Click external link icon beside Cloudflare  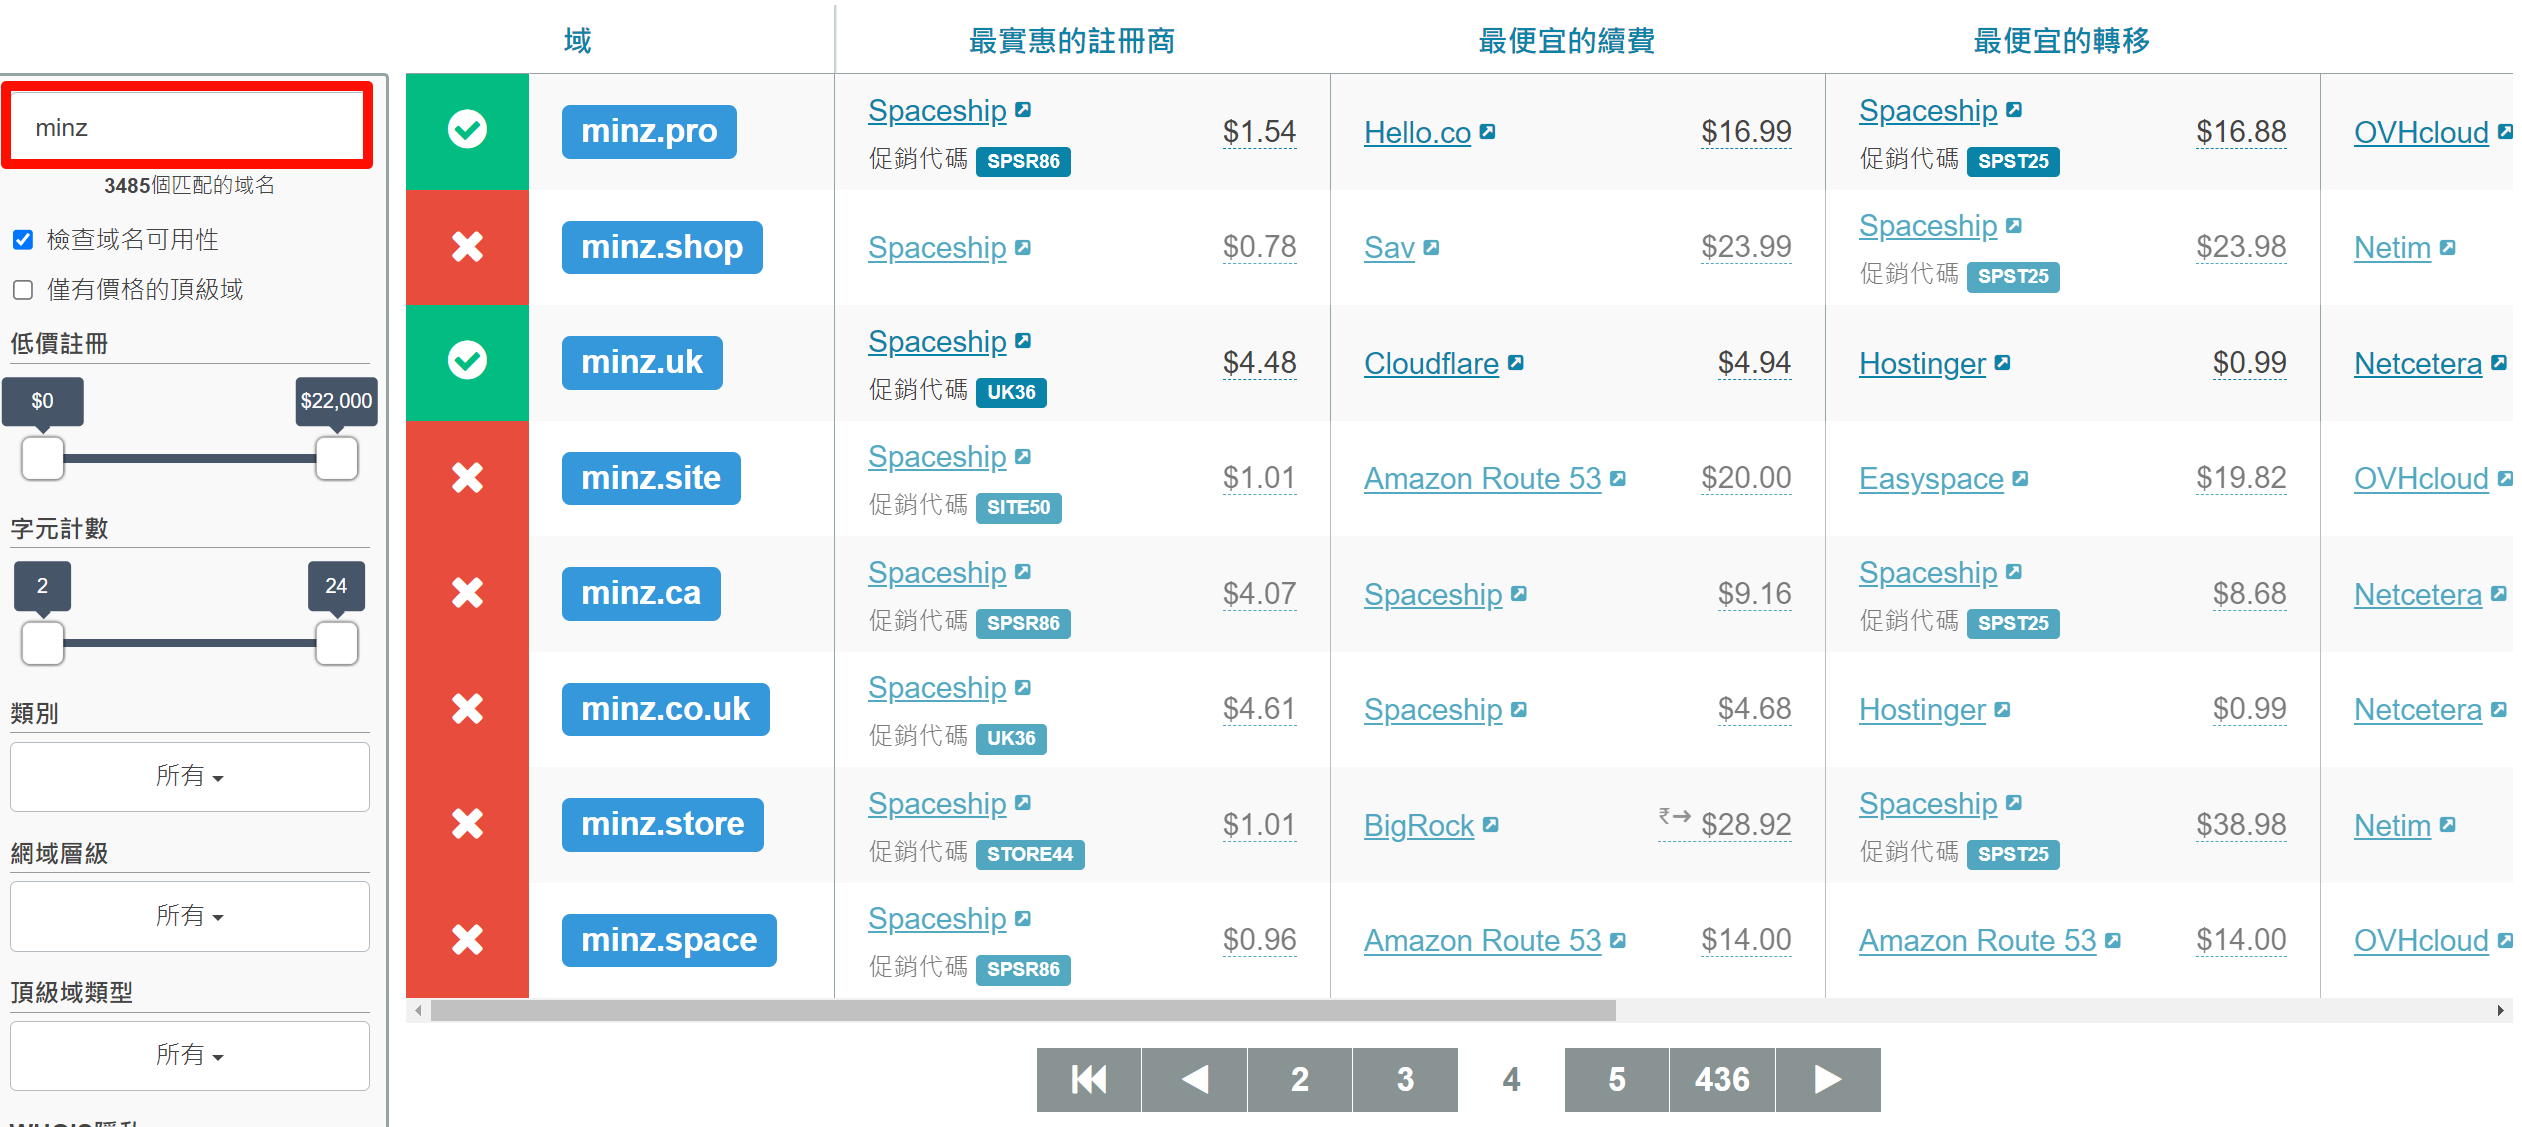pyautogui.click(x=1516, y=362)
